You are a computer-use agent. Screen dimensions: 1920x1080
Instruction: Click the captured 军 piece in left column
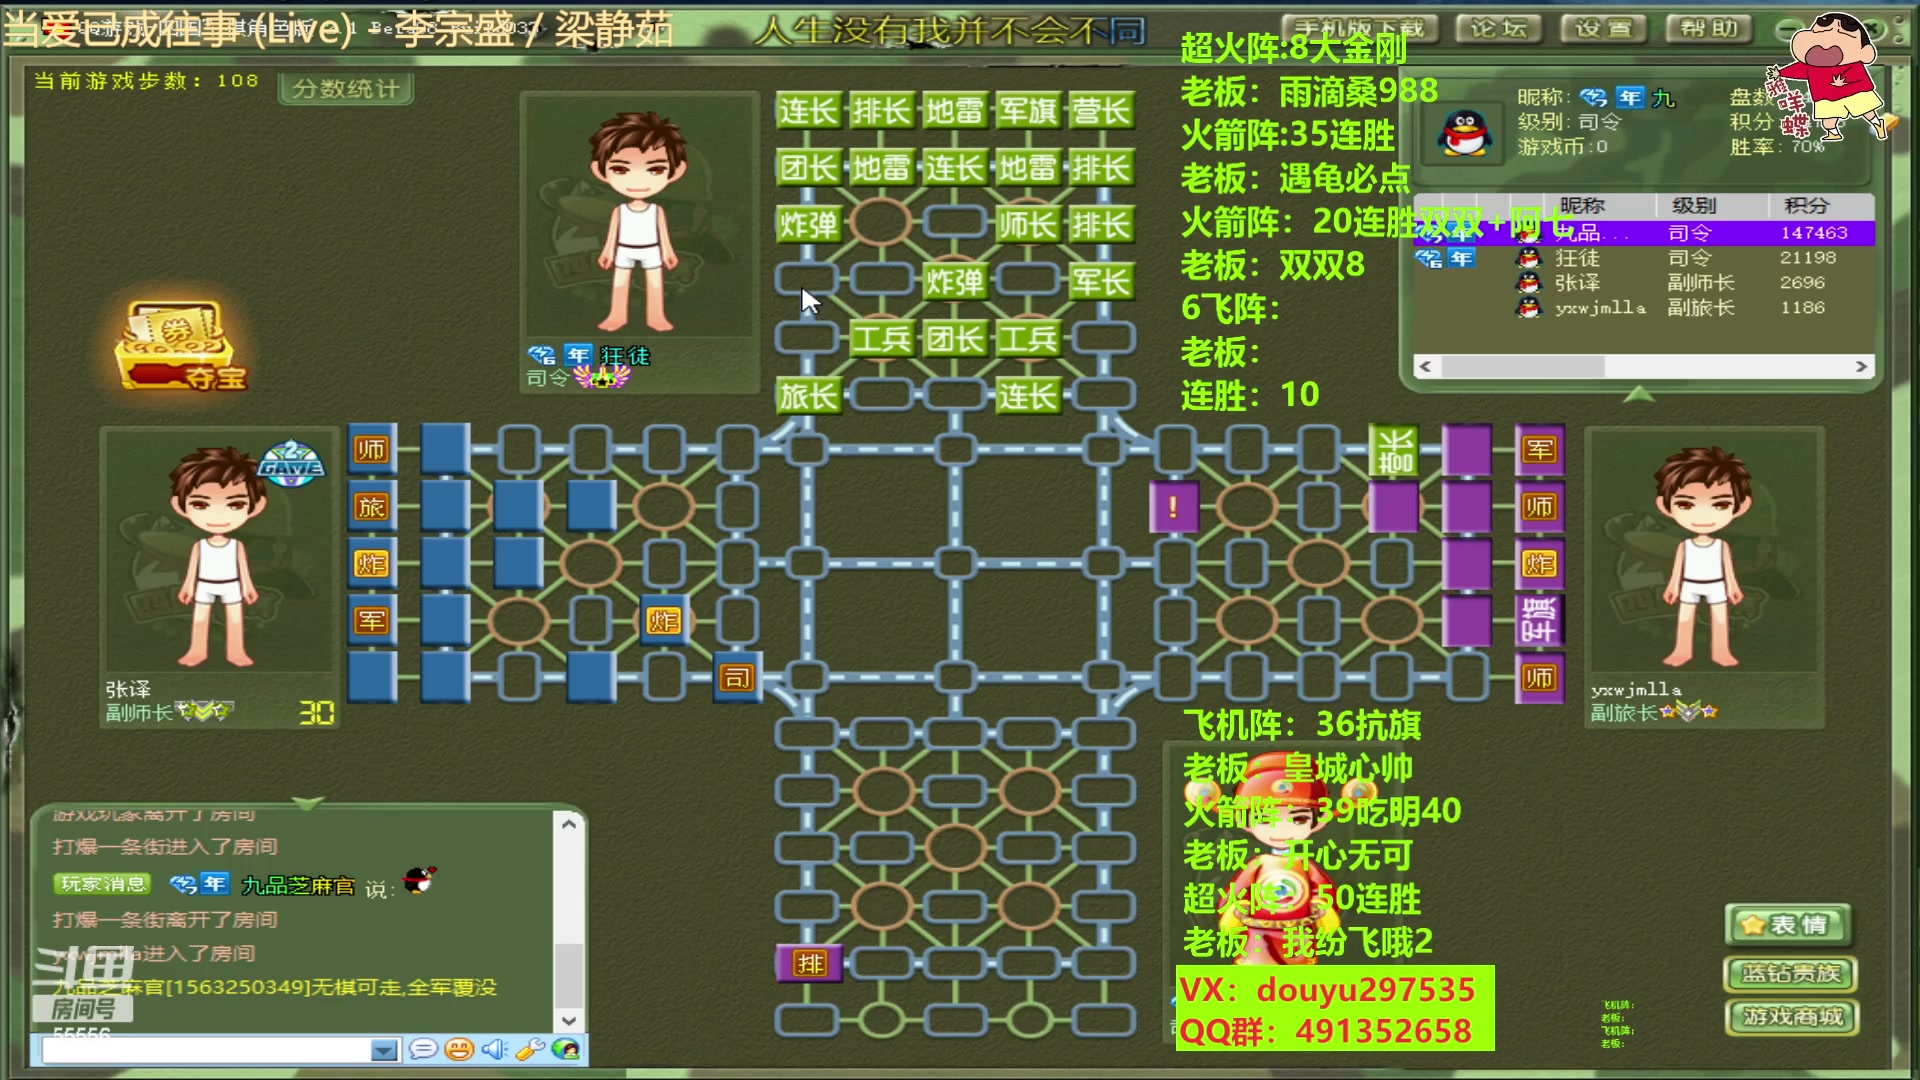click(x=371, y=621)
